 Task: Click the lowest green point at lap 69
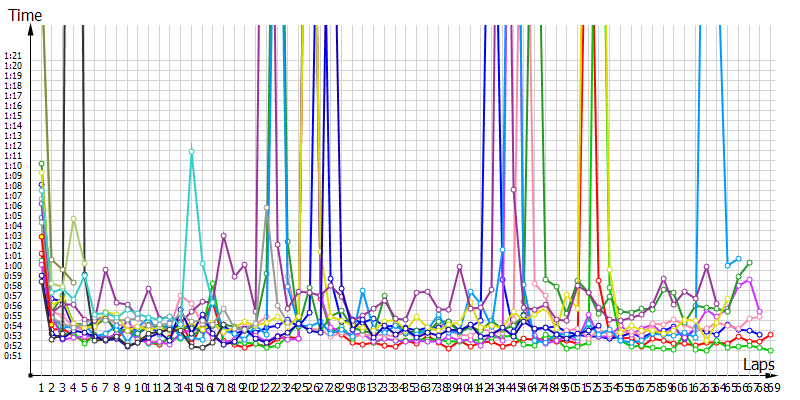[771, 351]
